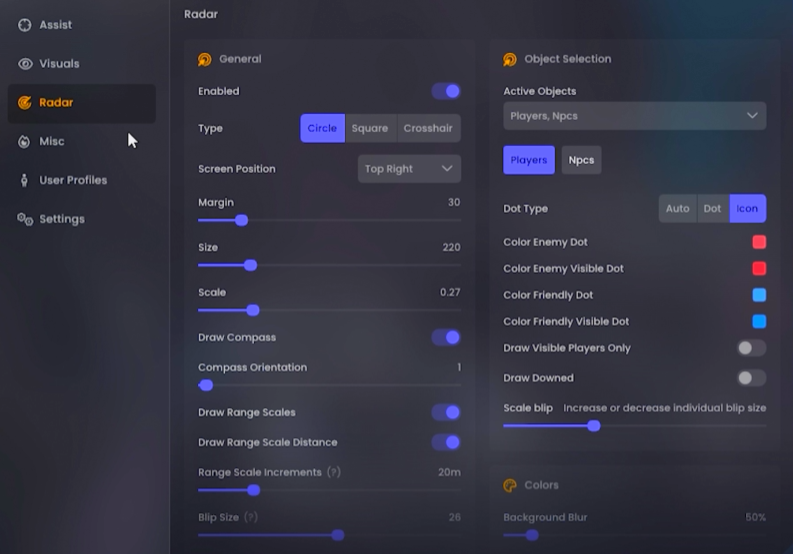Click the Scale value 0.27

click(450, 292)
